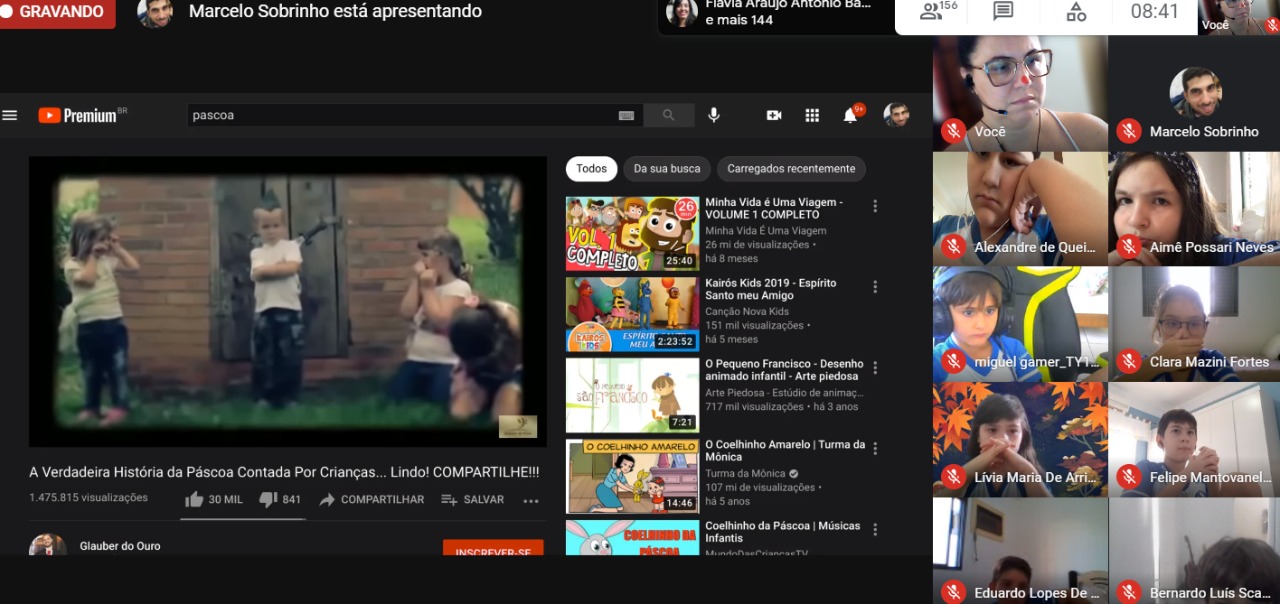Click SALVAR to save the video
Screen dimensions: 1280x604
coord(473,499)
